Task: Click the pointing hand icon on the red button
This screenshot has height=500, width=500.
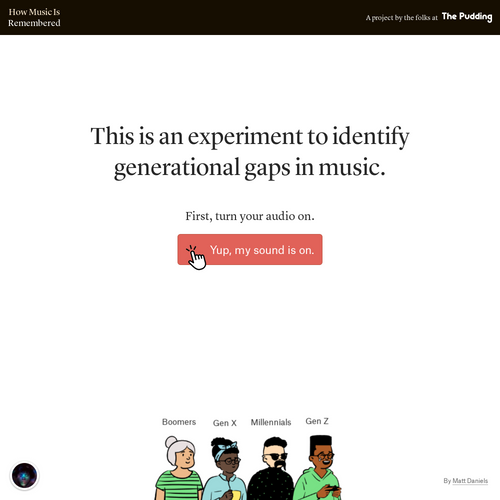Action: [196, 257]
